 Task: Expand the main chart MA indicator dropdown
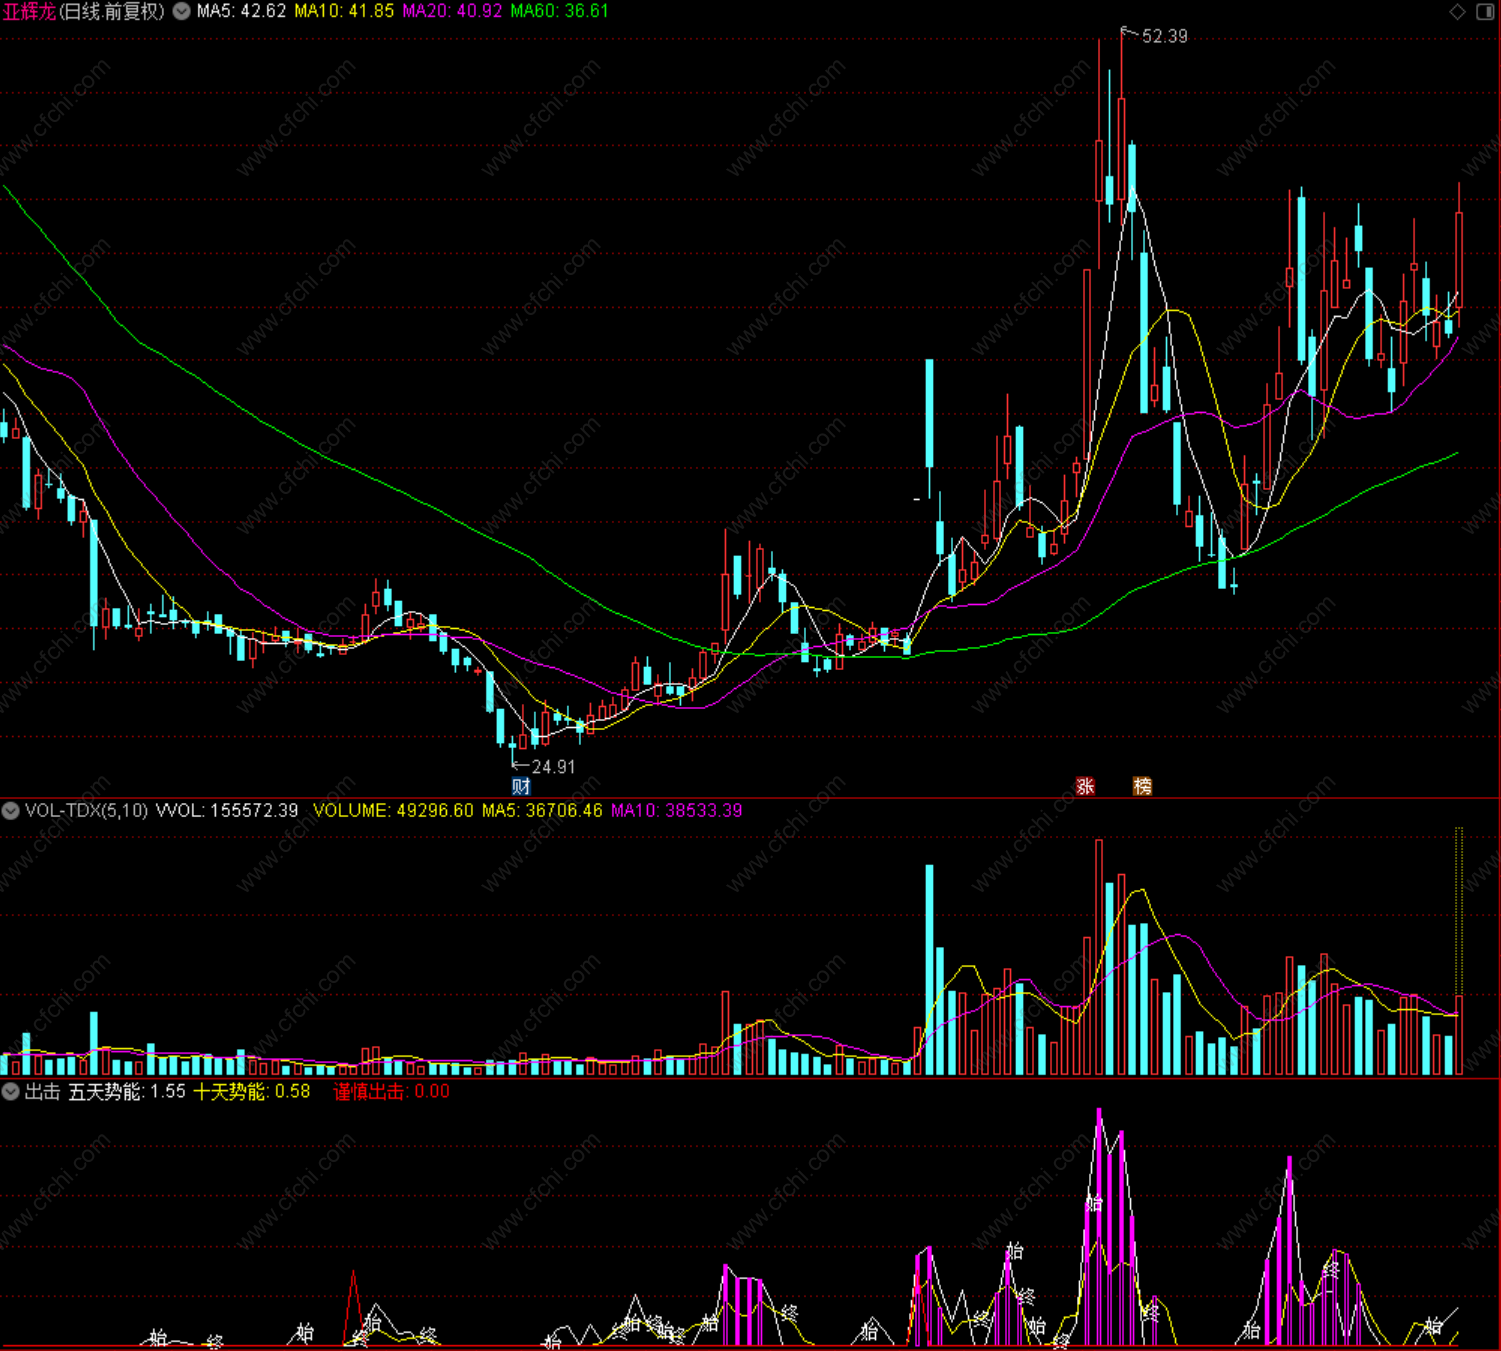point(182,12)
